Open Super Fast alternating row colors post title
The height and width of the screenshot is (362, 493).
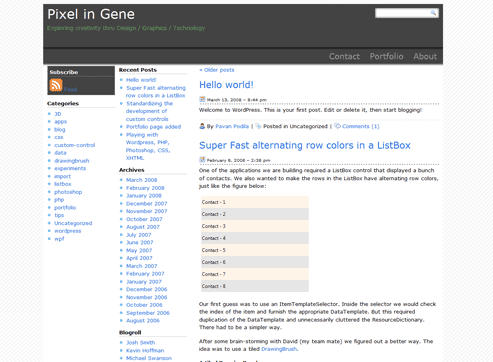[x=305, y=145]
